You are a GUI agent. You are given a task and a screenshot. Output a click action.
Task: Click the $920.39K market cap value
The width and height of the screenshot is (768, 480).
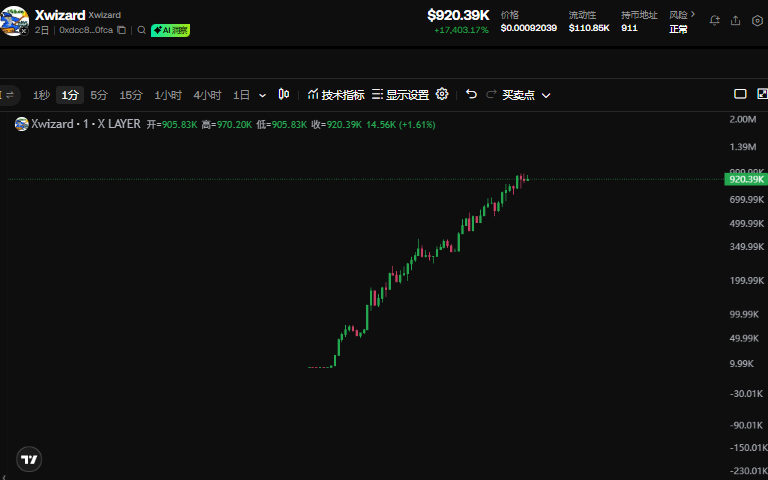[x=458, y=15]
